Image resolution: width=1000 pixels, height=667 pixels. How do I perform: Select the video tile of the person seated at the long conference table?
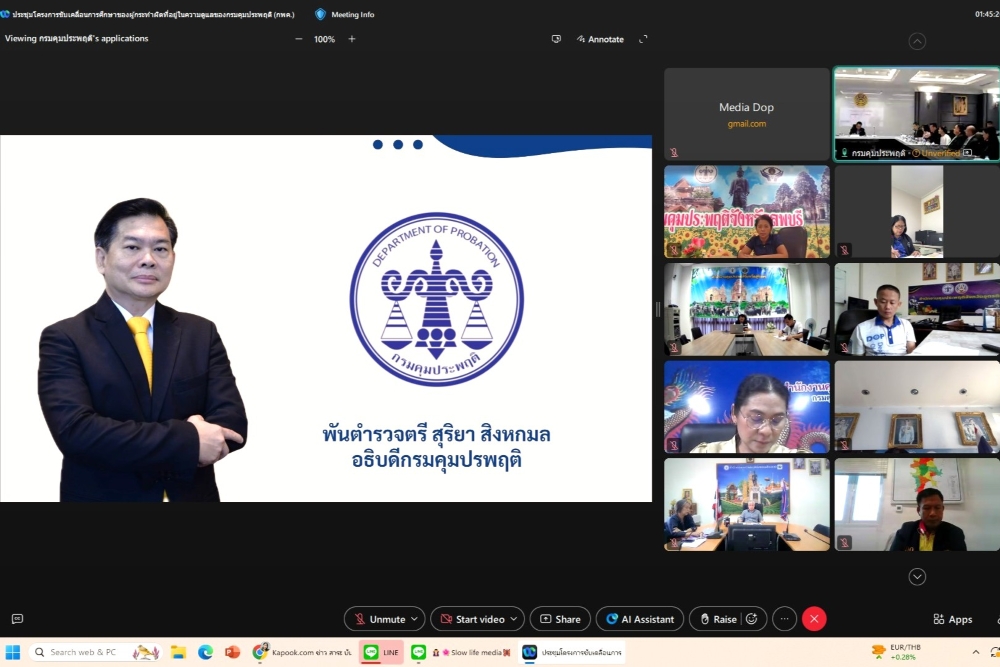(x=747, y=309)
